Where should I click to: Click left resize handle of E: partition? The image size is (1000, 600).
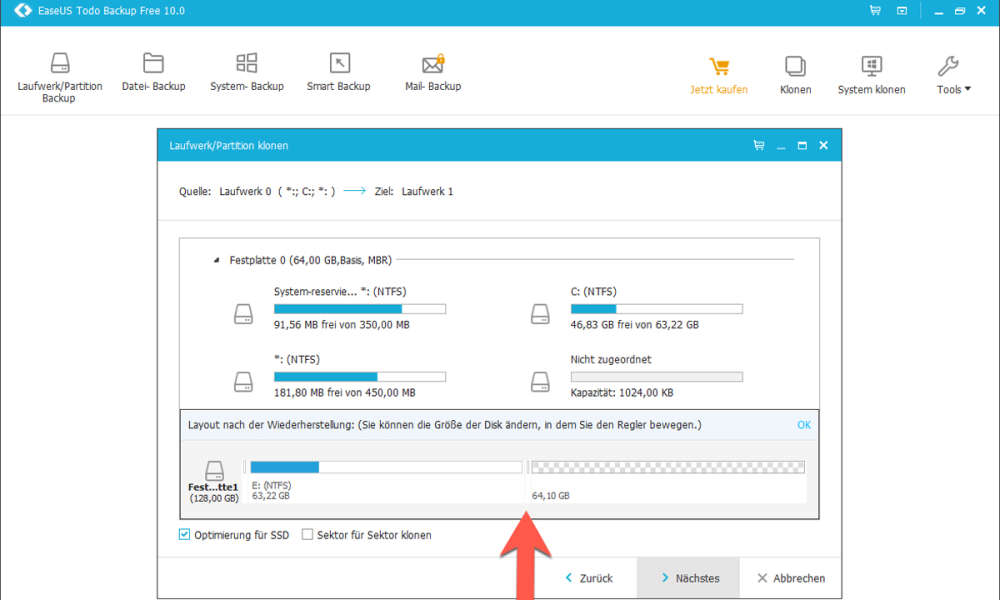pos(245,467)
